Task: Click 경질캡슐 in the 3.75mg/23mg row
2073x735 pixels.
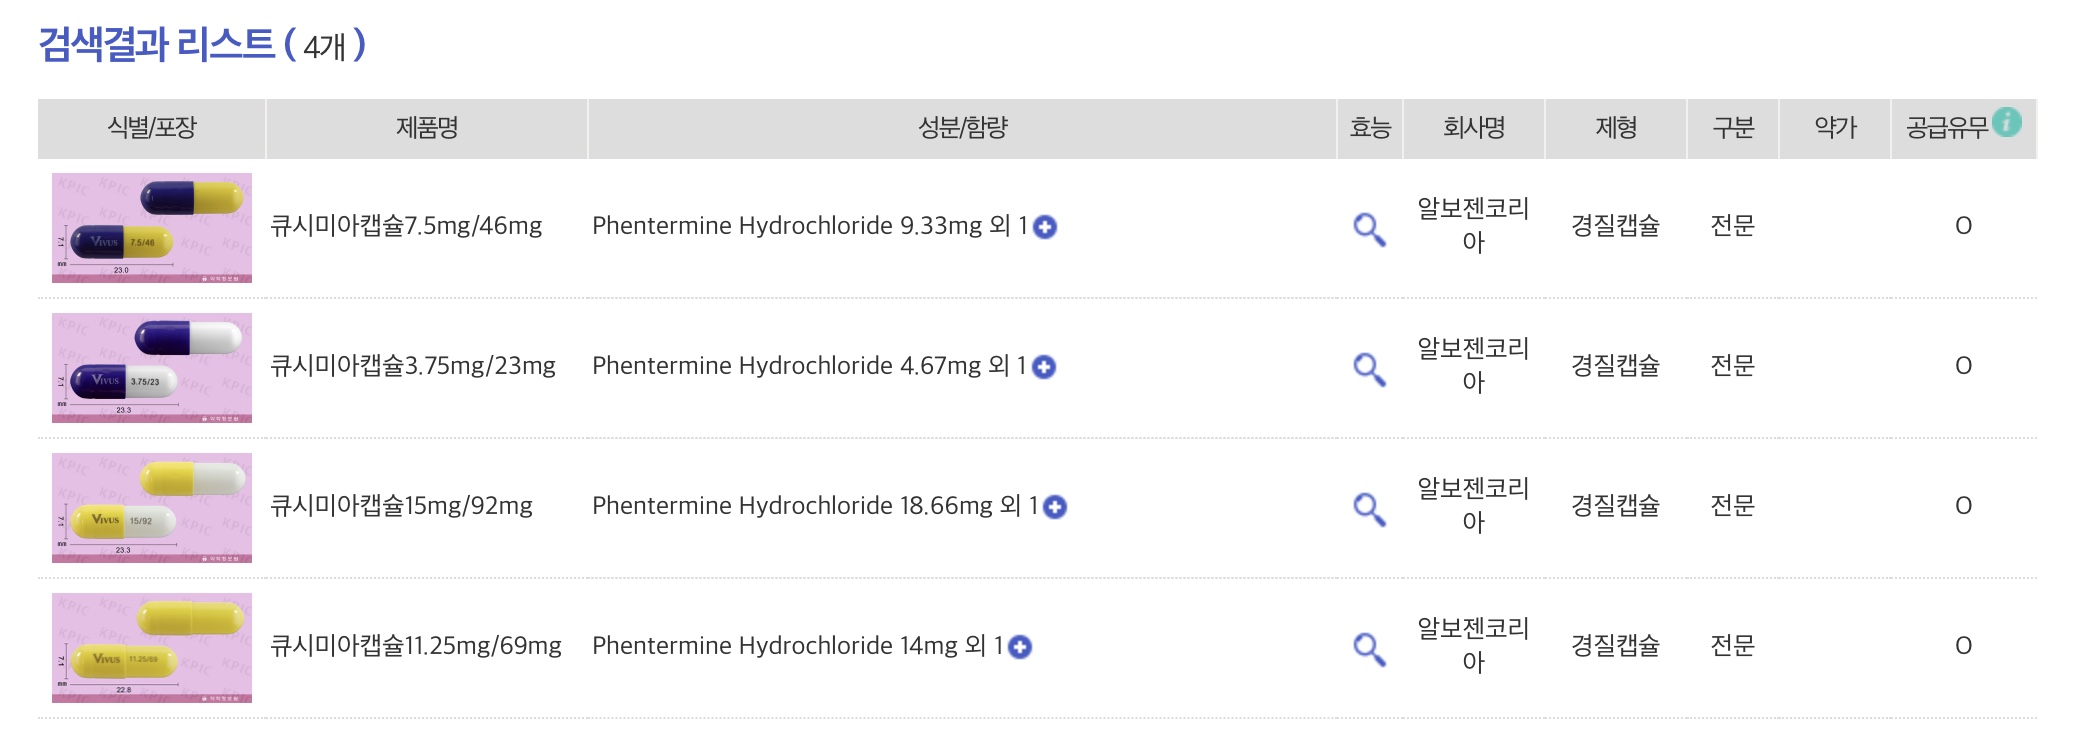Action: pos(1615,366)
